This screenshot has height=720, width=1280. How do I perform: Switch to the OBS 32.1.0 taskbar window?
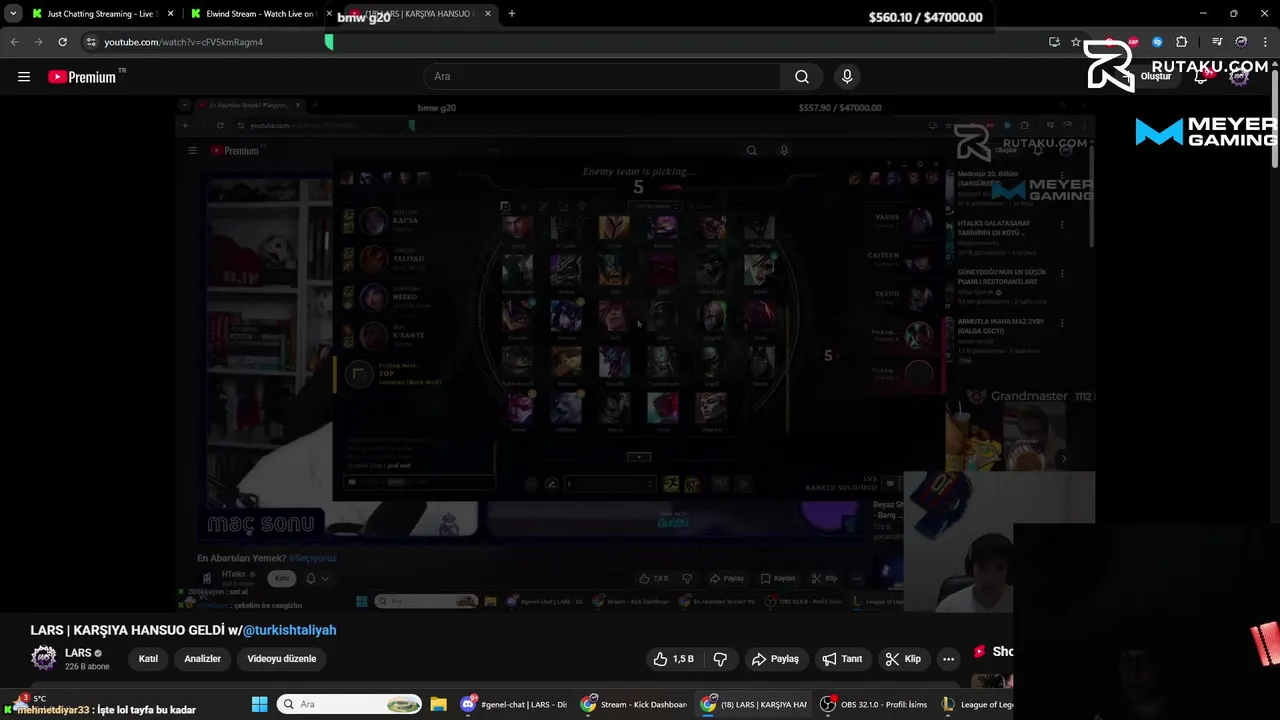[x=874, y=704]
